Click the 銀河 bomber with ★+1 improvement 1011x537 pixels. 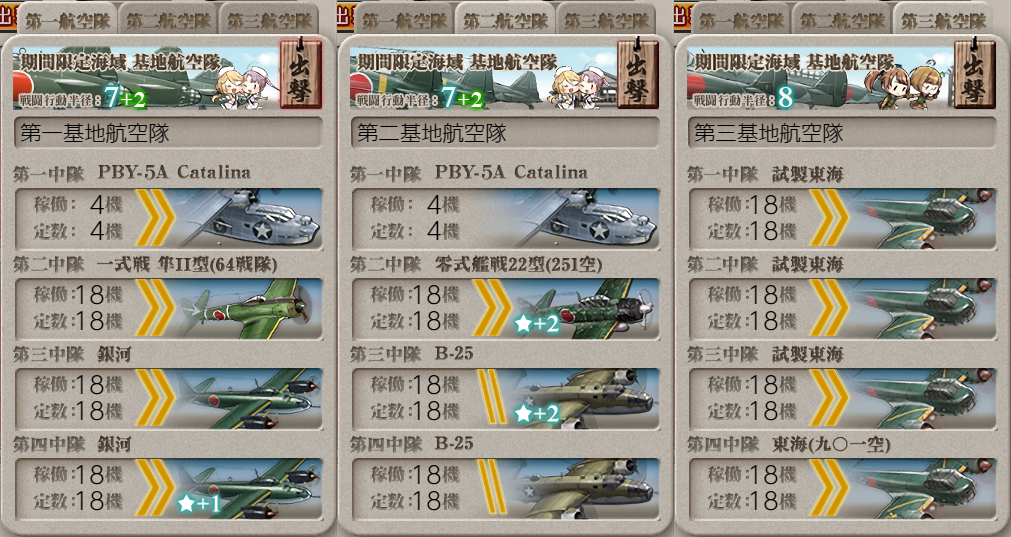click(168, 489)
